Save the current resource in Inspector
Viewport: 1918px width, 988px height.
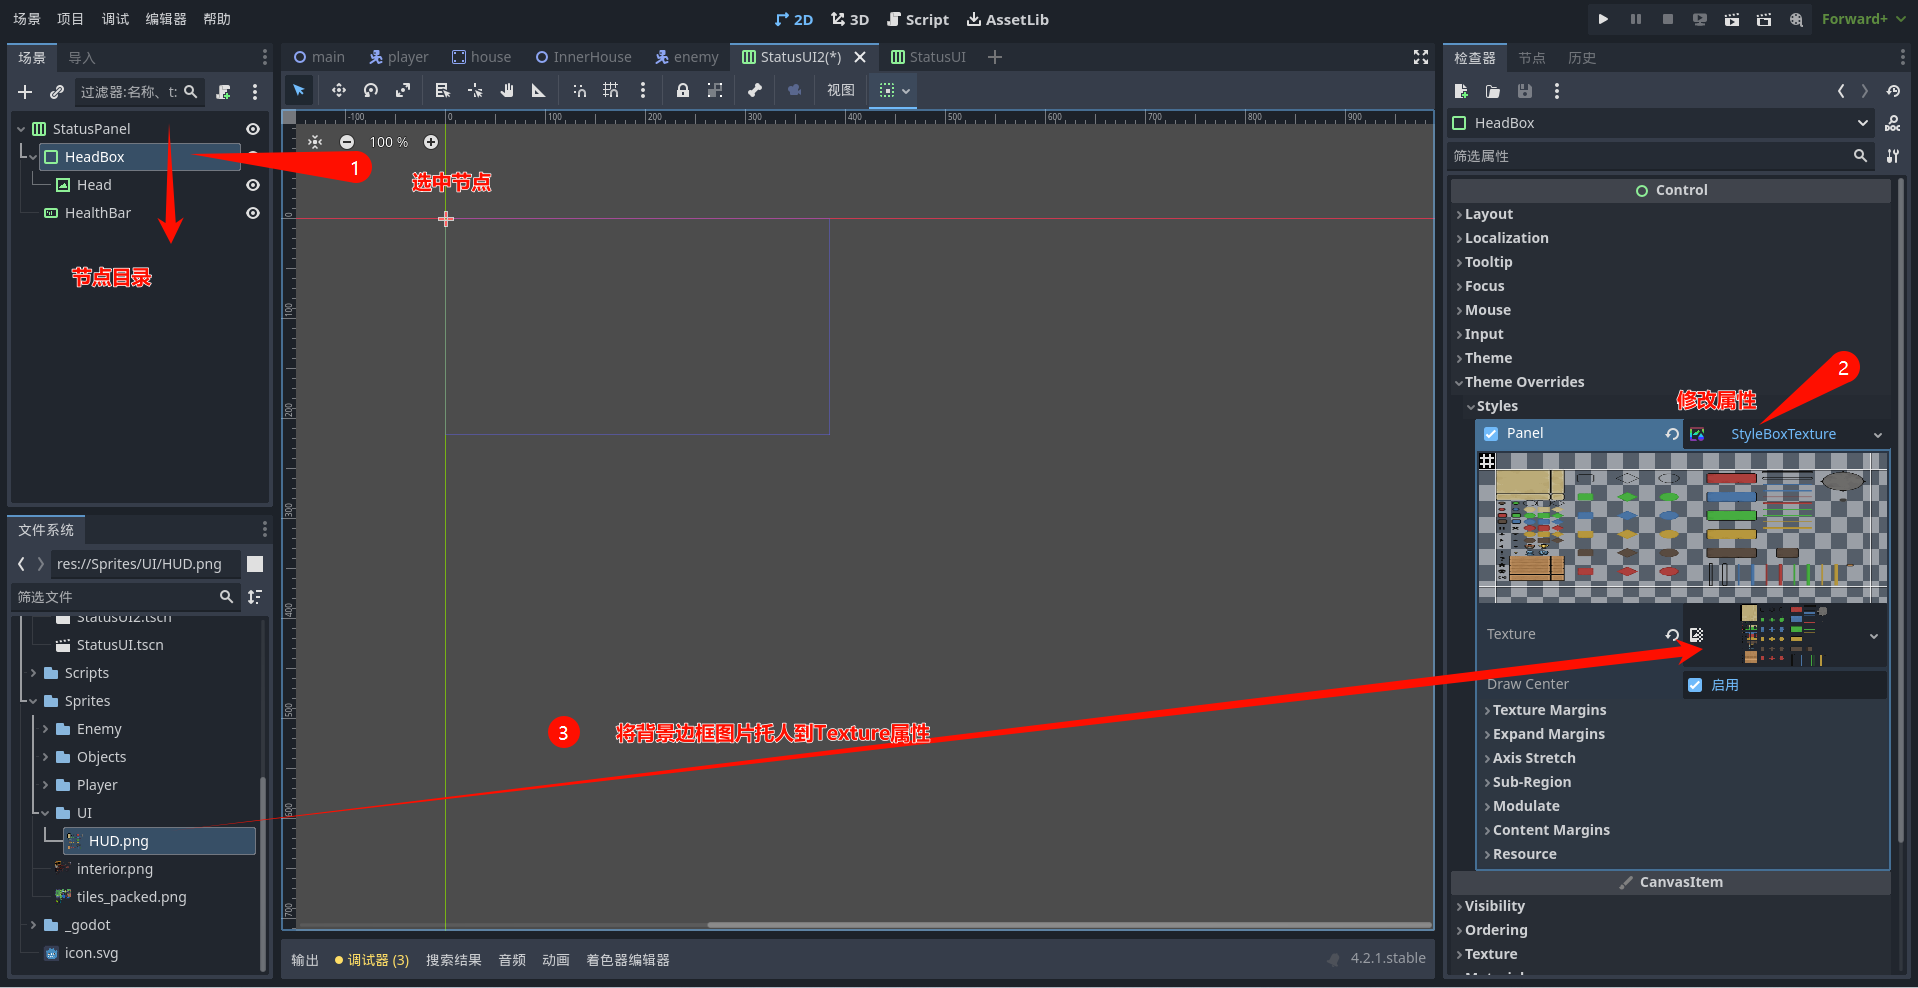(x=1525, y=91)
